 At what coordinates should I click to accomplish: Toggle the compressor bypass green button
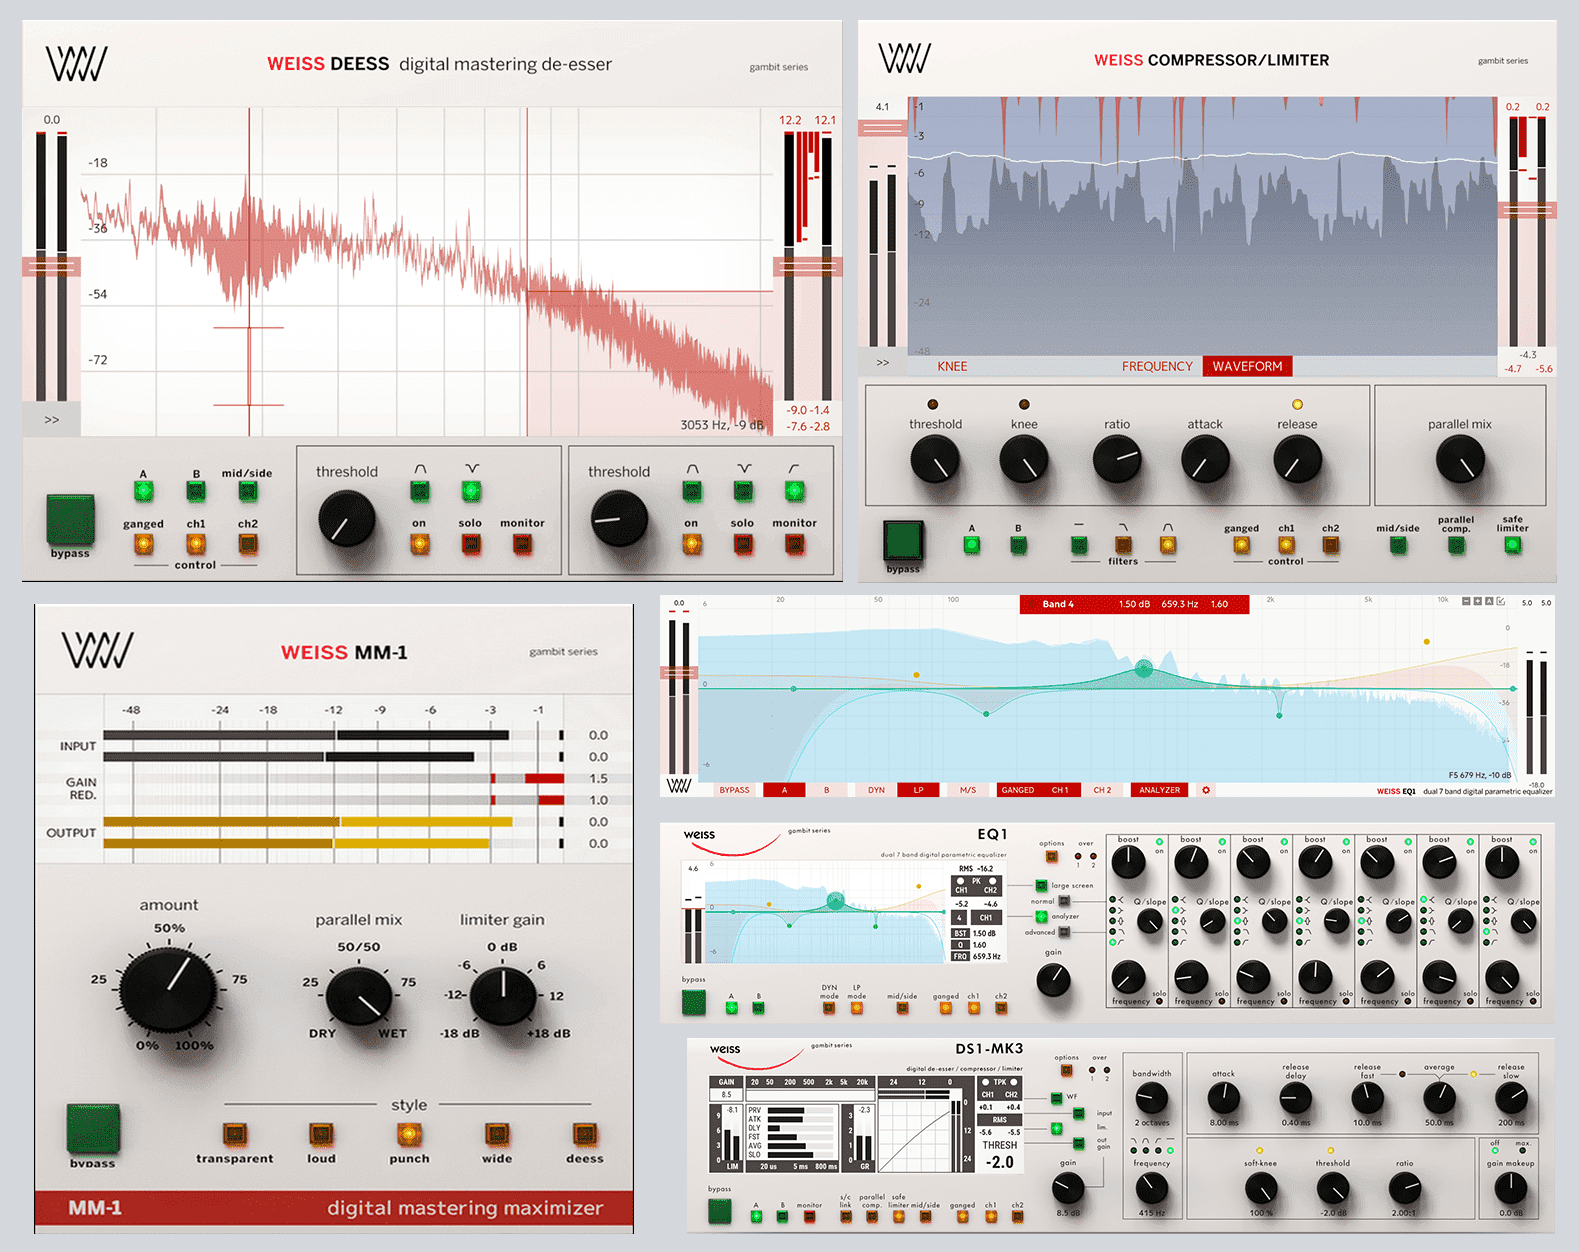click(903, 540)
